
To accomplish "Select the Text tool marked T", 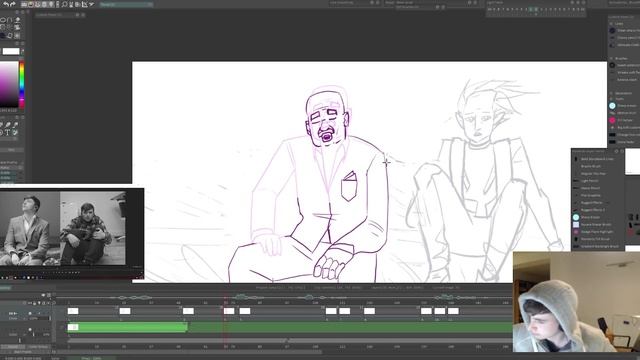I will 8,133.
